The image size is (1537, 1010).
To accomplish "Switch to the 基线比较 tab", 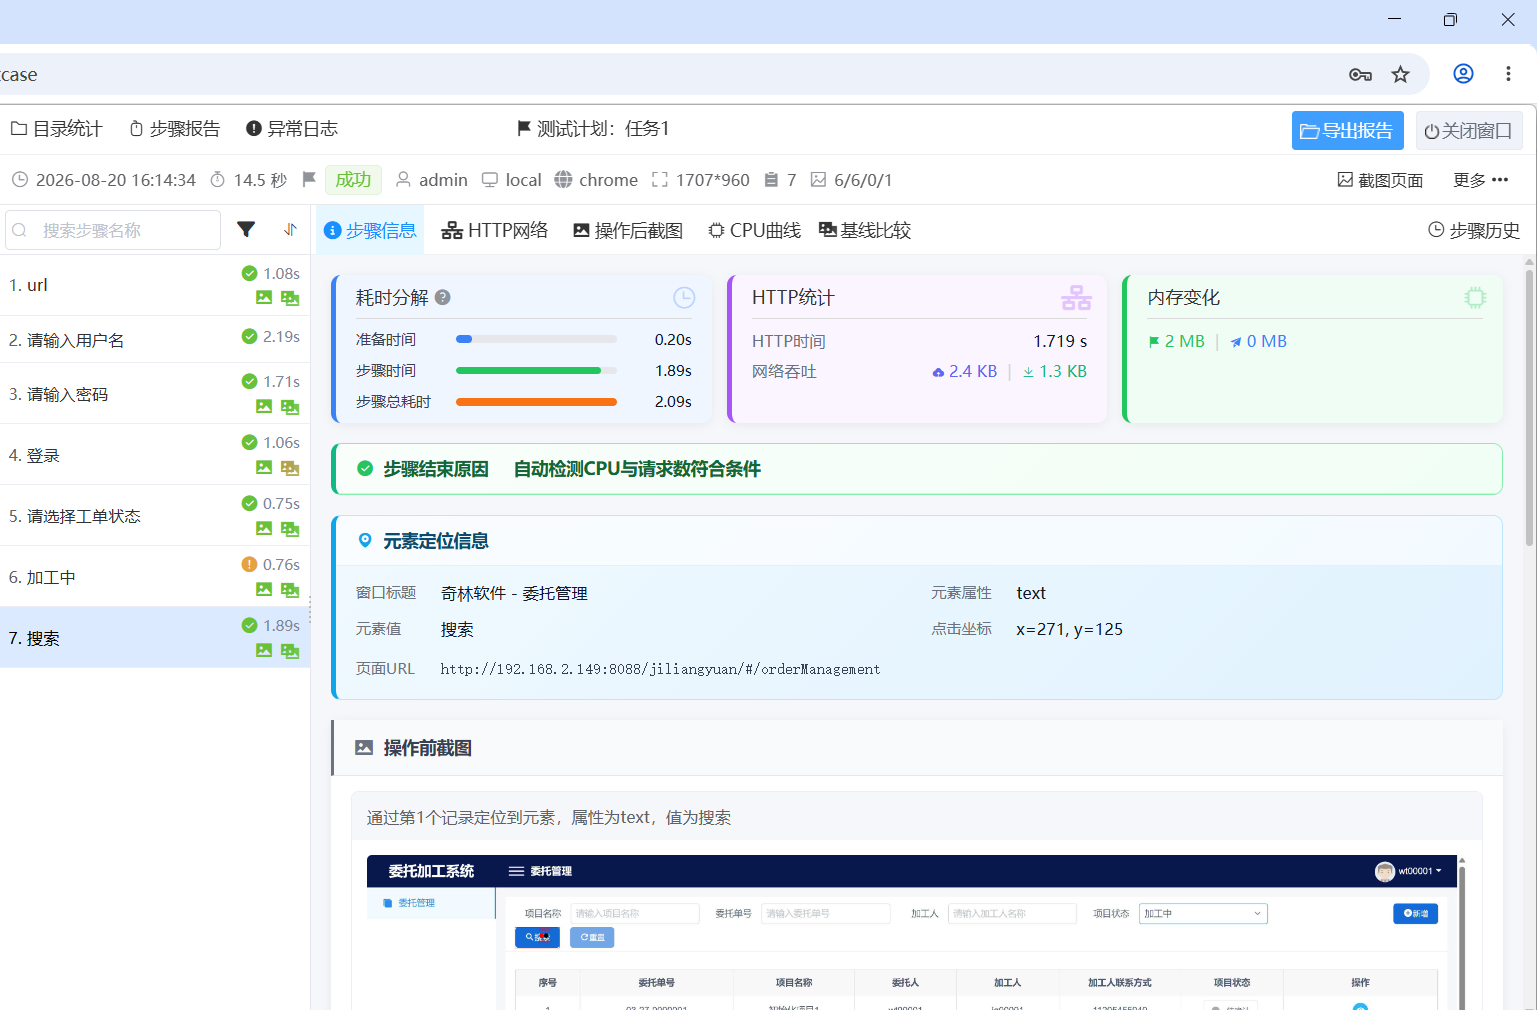I will [865, 231].
